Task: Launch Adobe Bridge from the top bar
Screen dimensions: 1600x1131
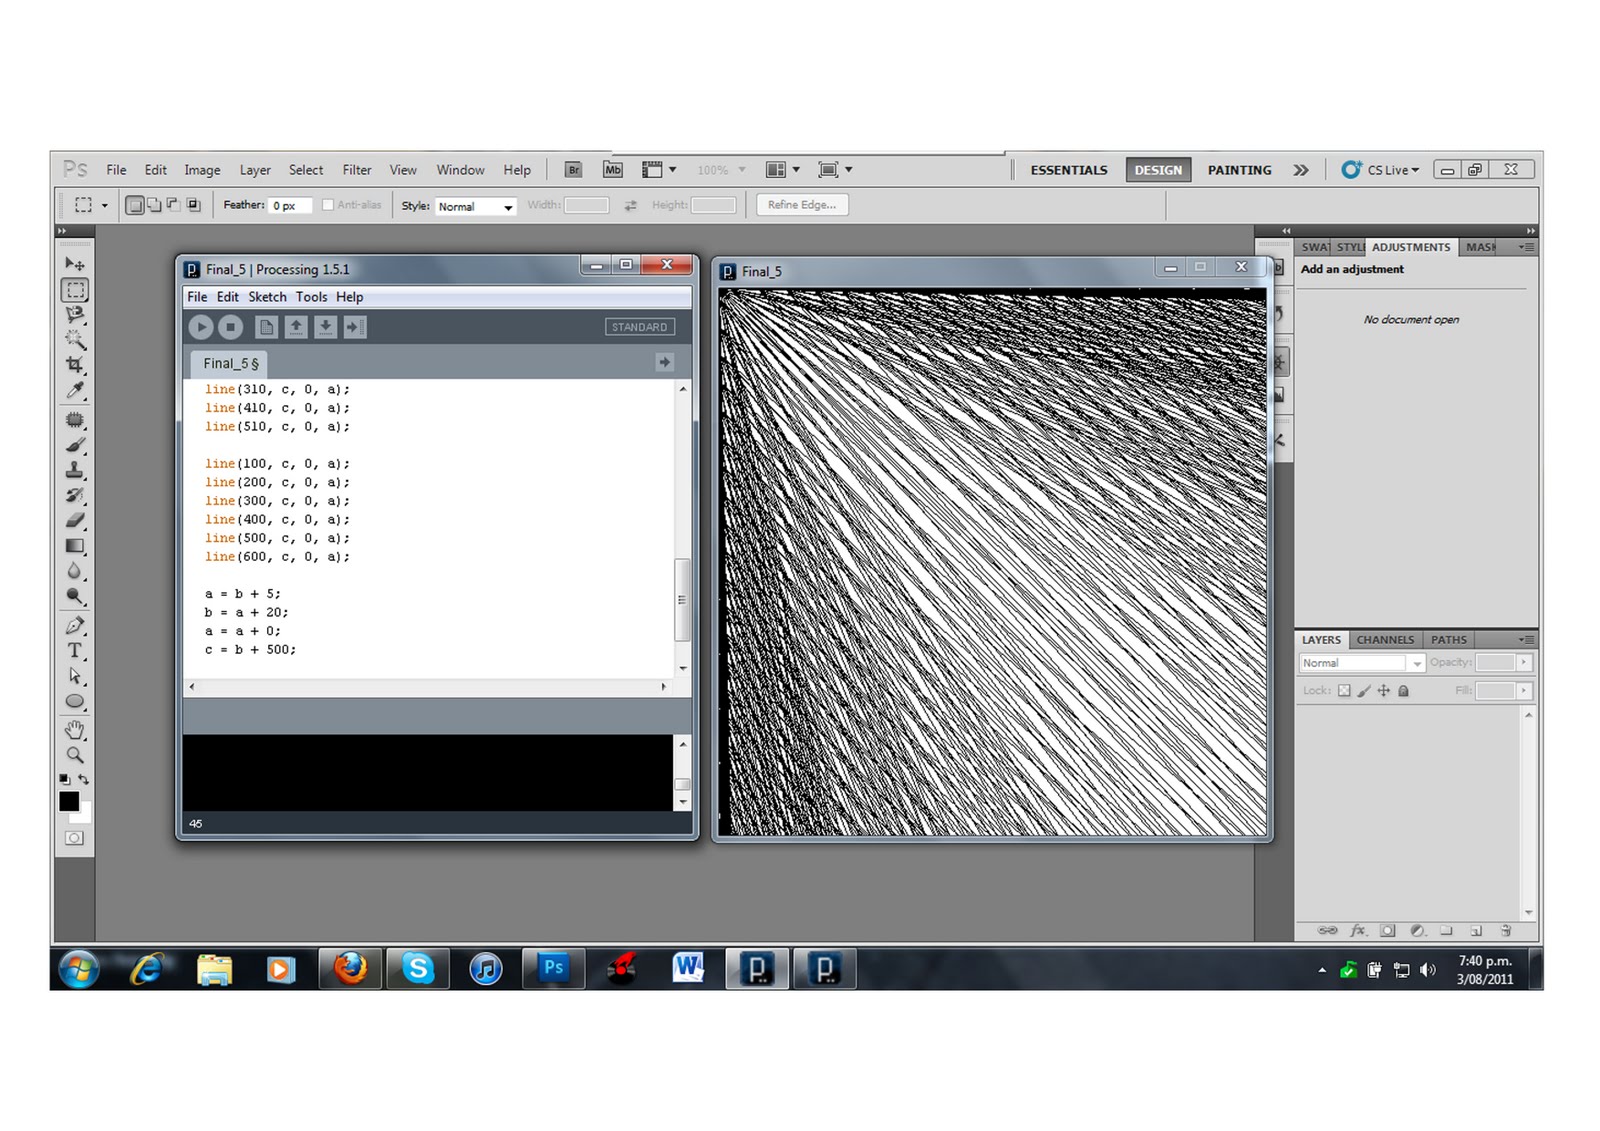Action: [x=573, y=170]
